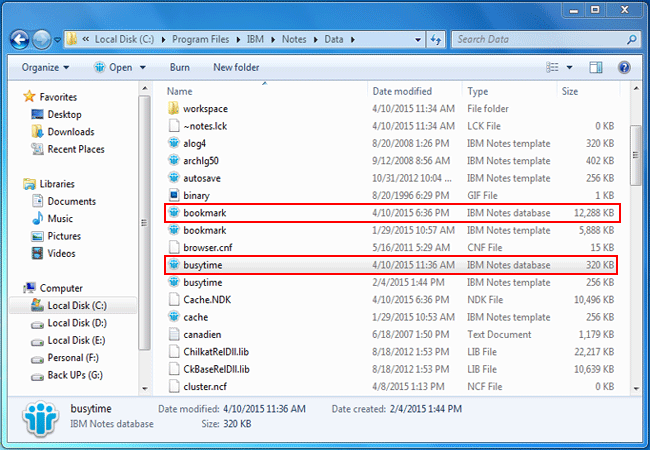Click the canadien text document icon
Image resolution: width=650 pixels, height=450 pixels.
tap(174, 334)
